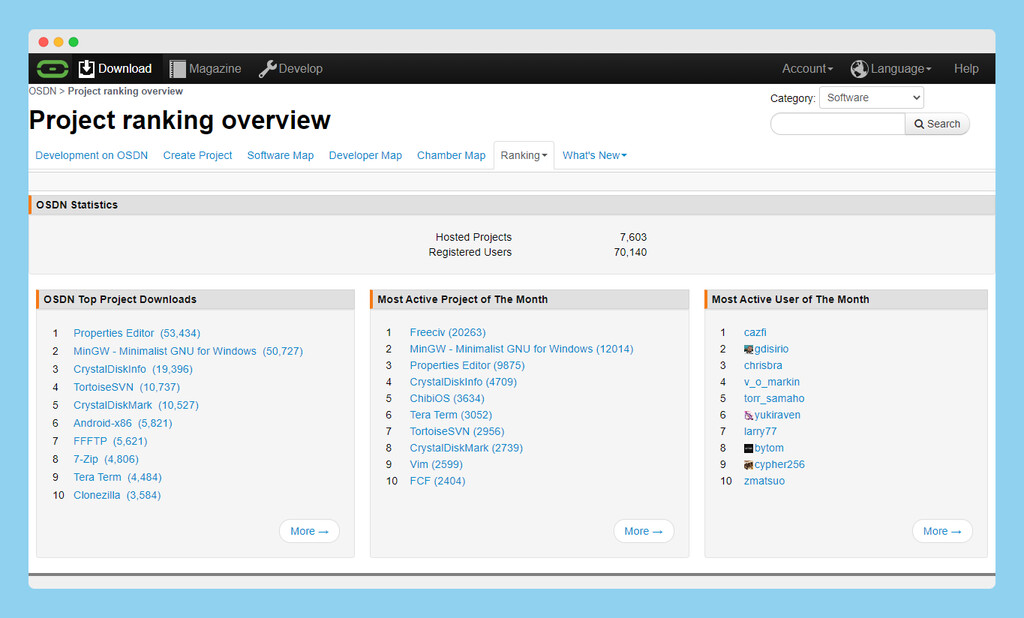
Task: Open the Ranking tab
Action: [523, 156]
